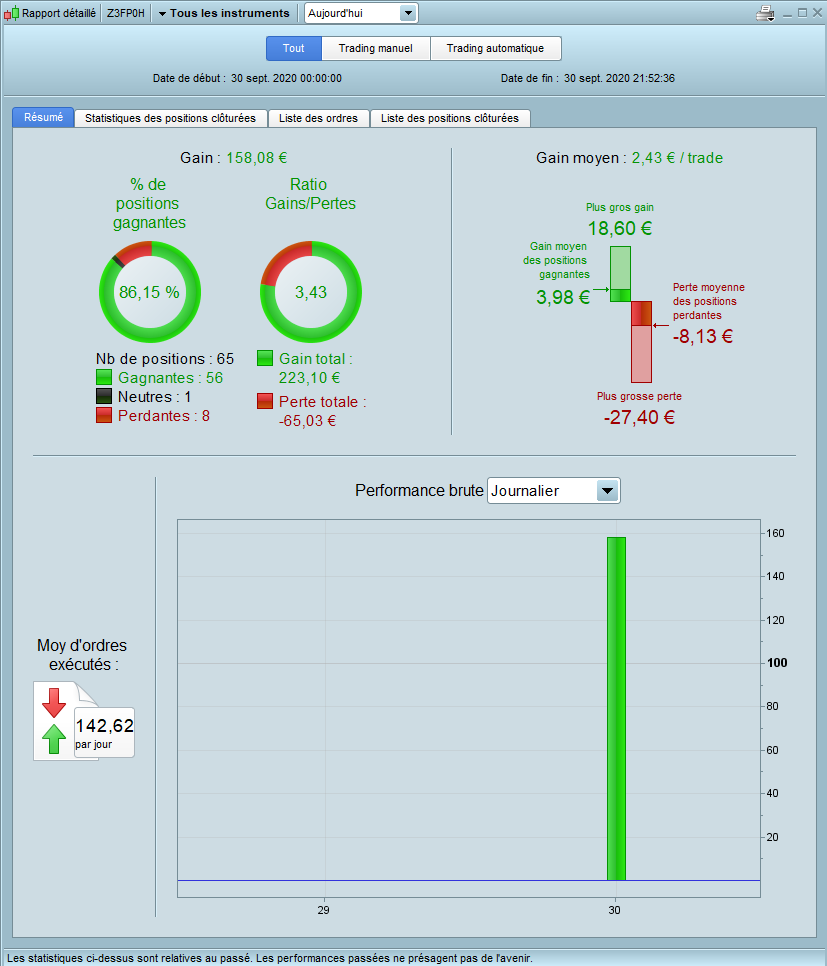Click the Gagnantes : 56 label
Viewport: 827px width, 966px height.
(x=171, y=378)
